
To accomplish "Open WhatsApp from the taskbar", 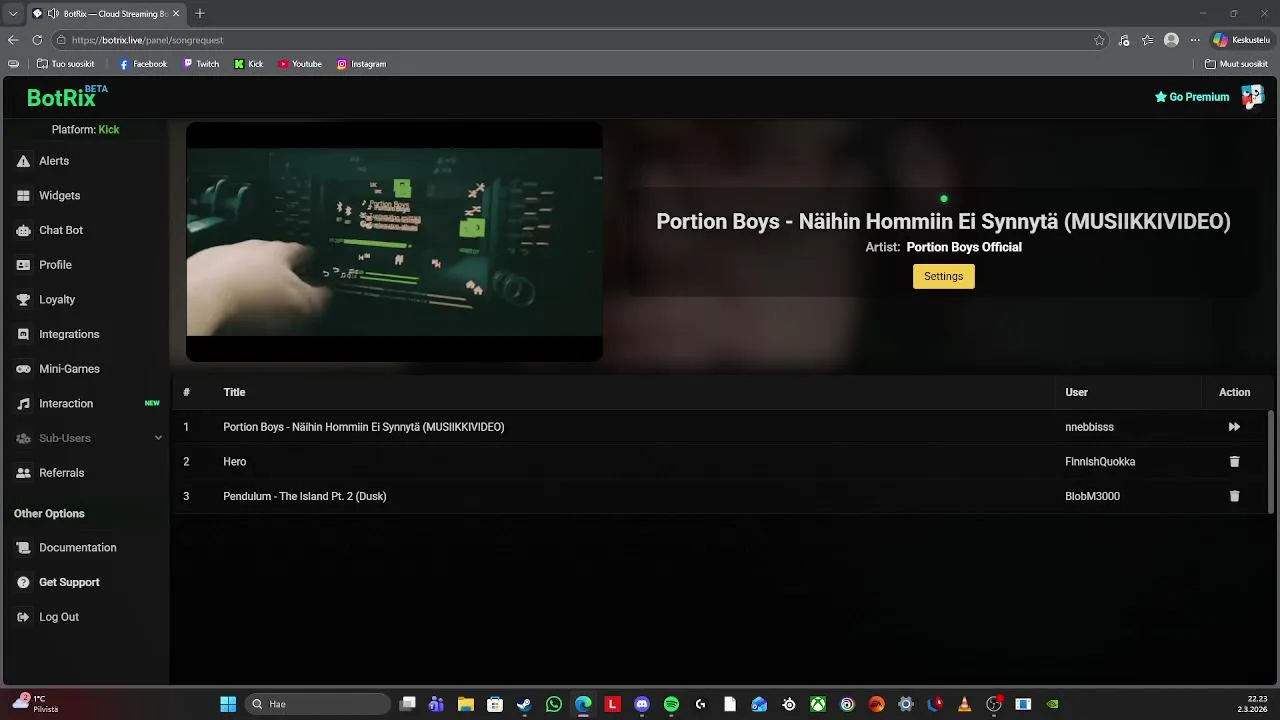I will (x=554, y=704).
